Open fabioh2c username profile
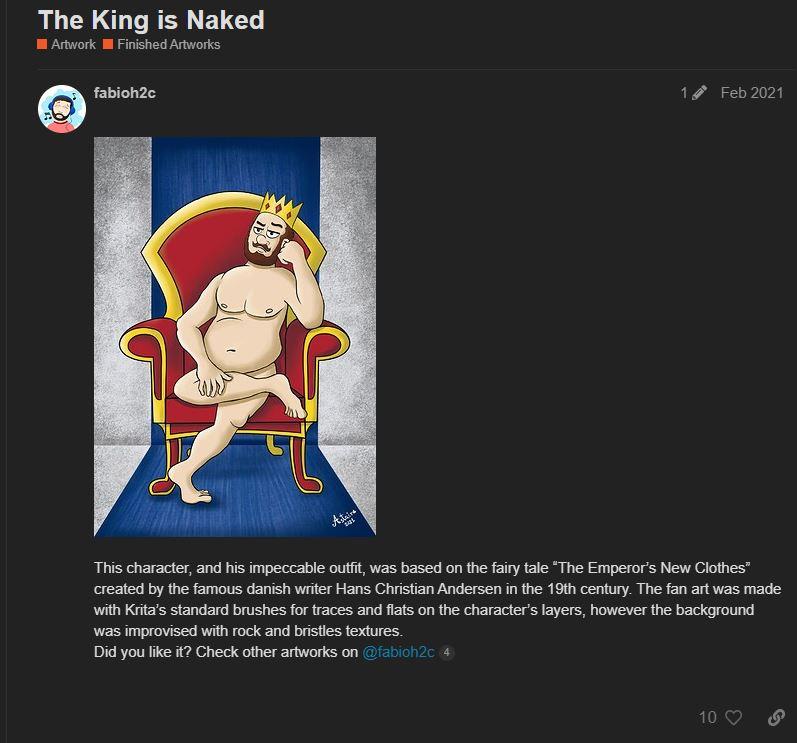Screen dimensions: 797x743 125,93
